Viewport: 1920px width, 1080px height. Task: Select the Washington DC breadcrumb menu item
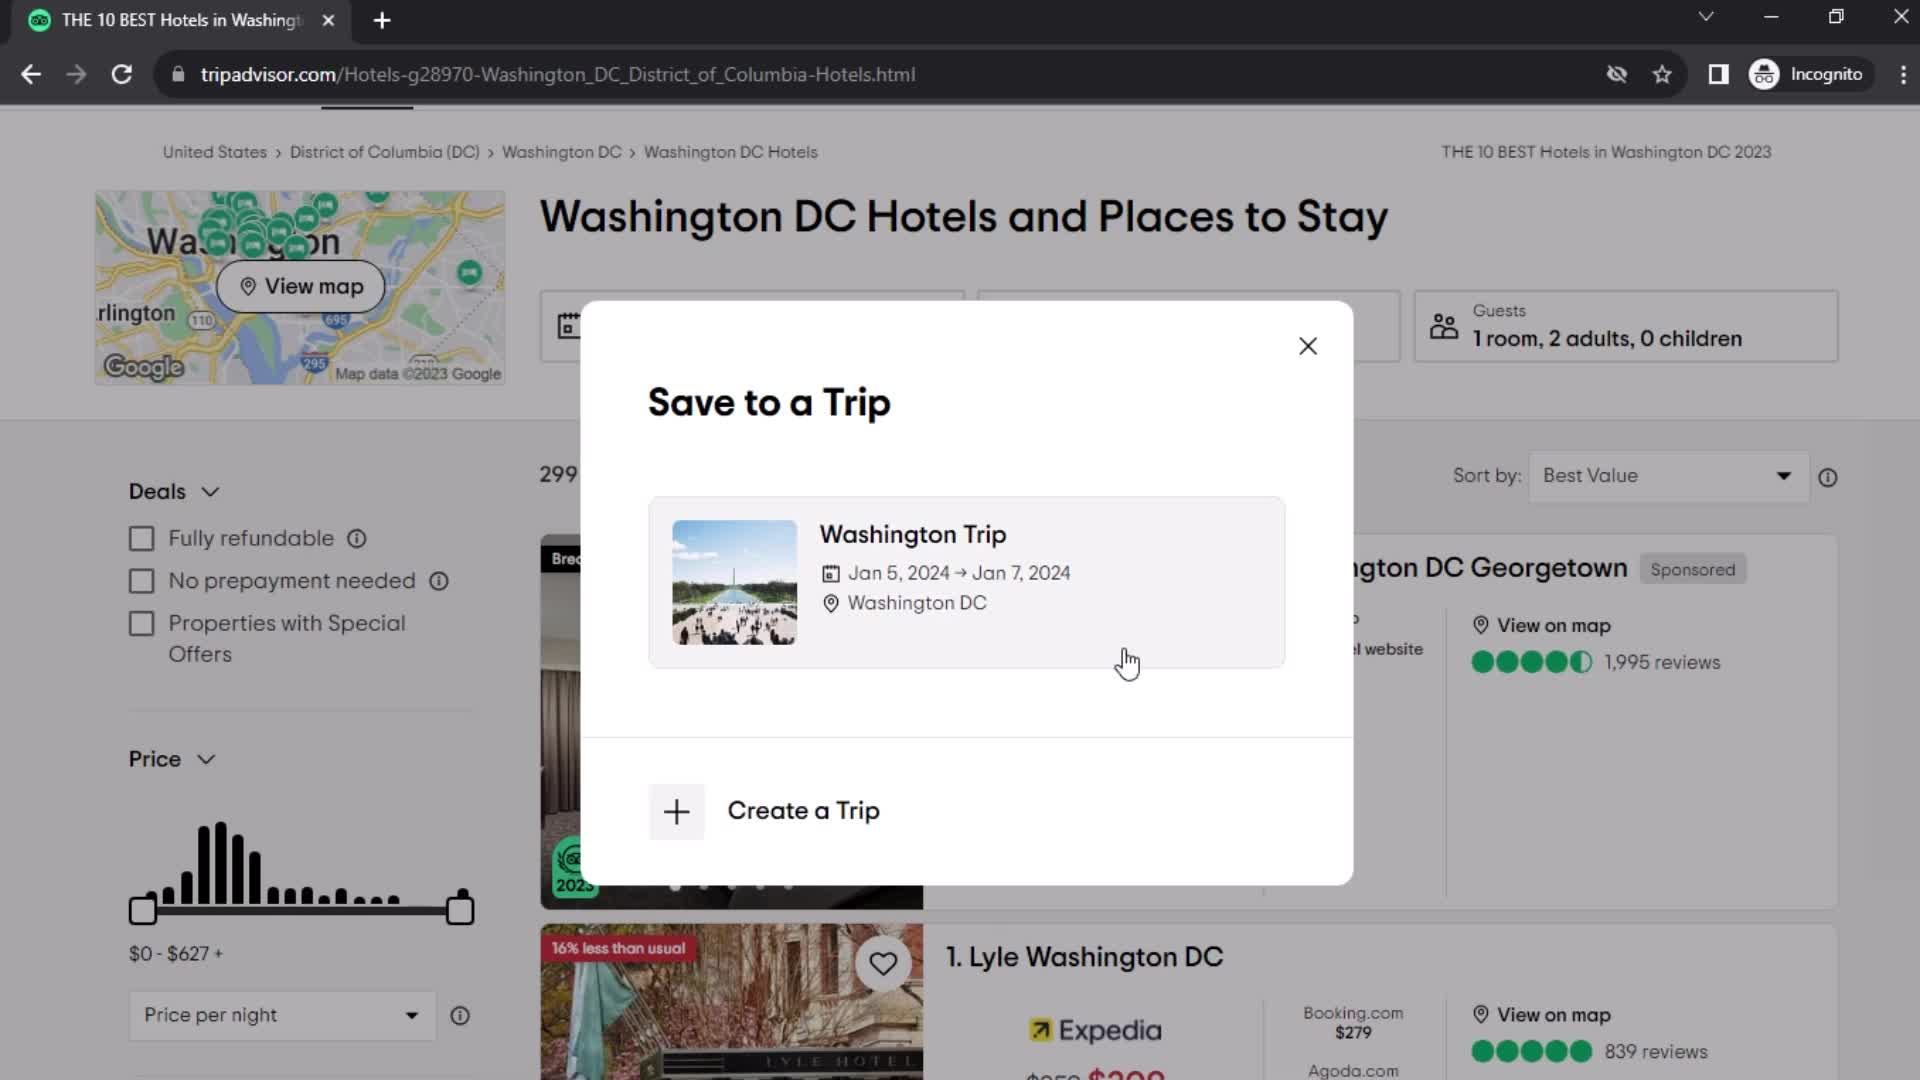click(560, 152)
